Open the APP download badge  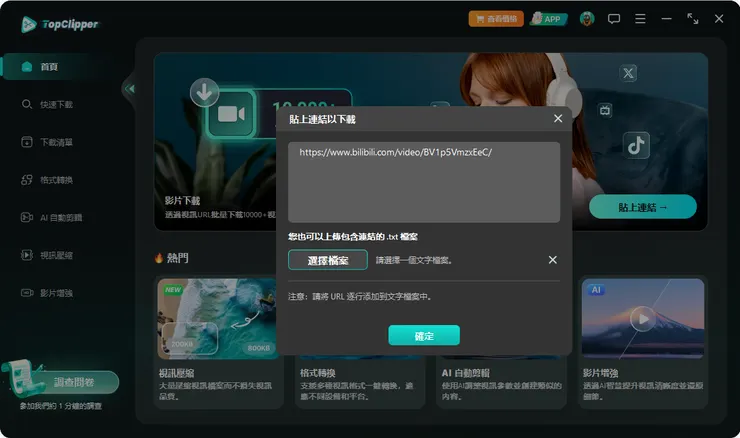548,19
